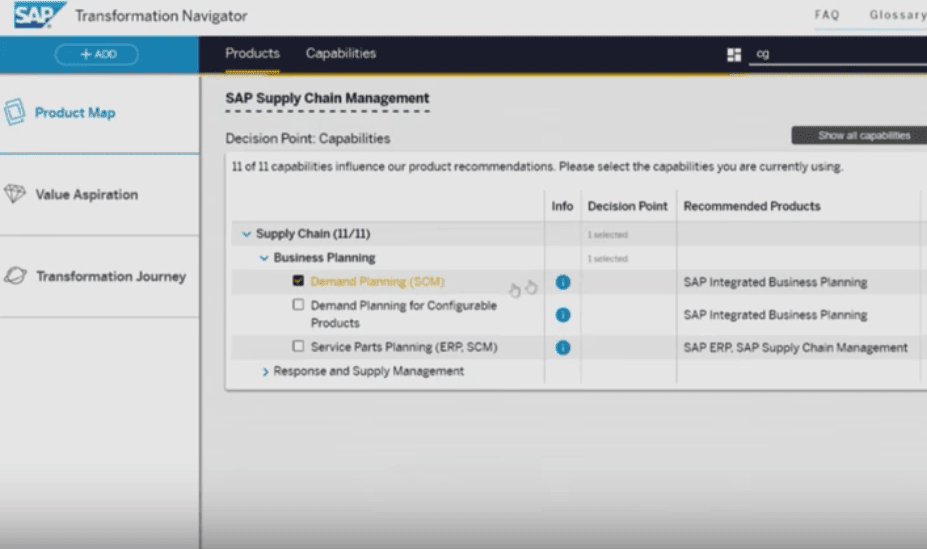Expand Response and Supply Management group

(265, 372)
